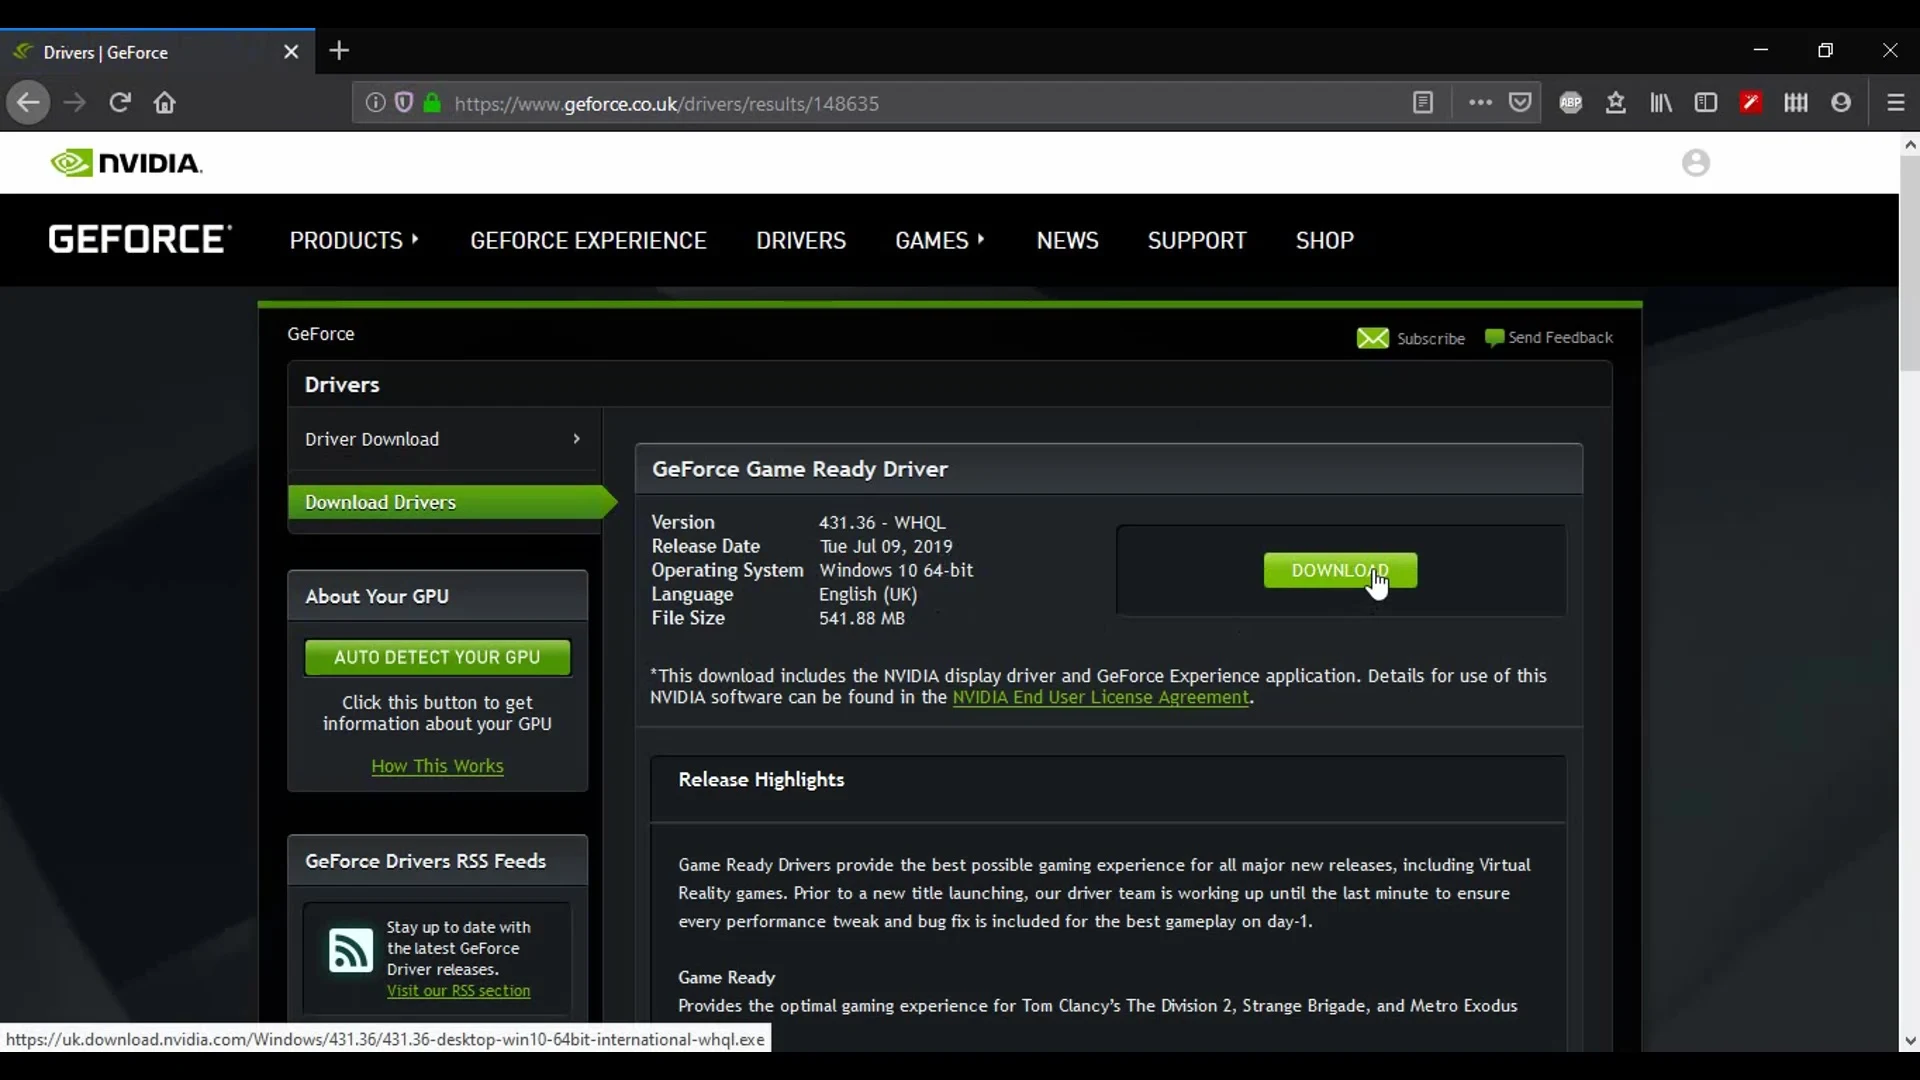Show site information icon in address bar
Screen dimensions: 1920x1080
[375, 103]
